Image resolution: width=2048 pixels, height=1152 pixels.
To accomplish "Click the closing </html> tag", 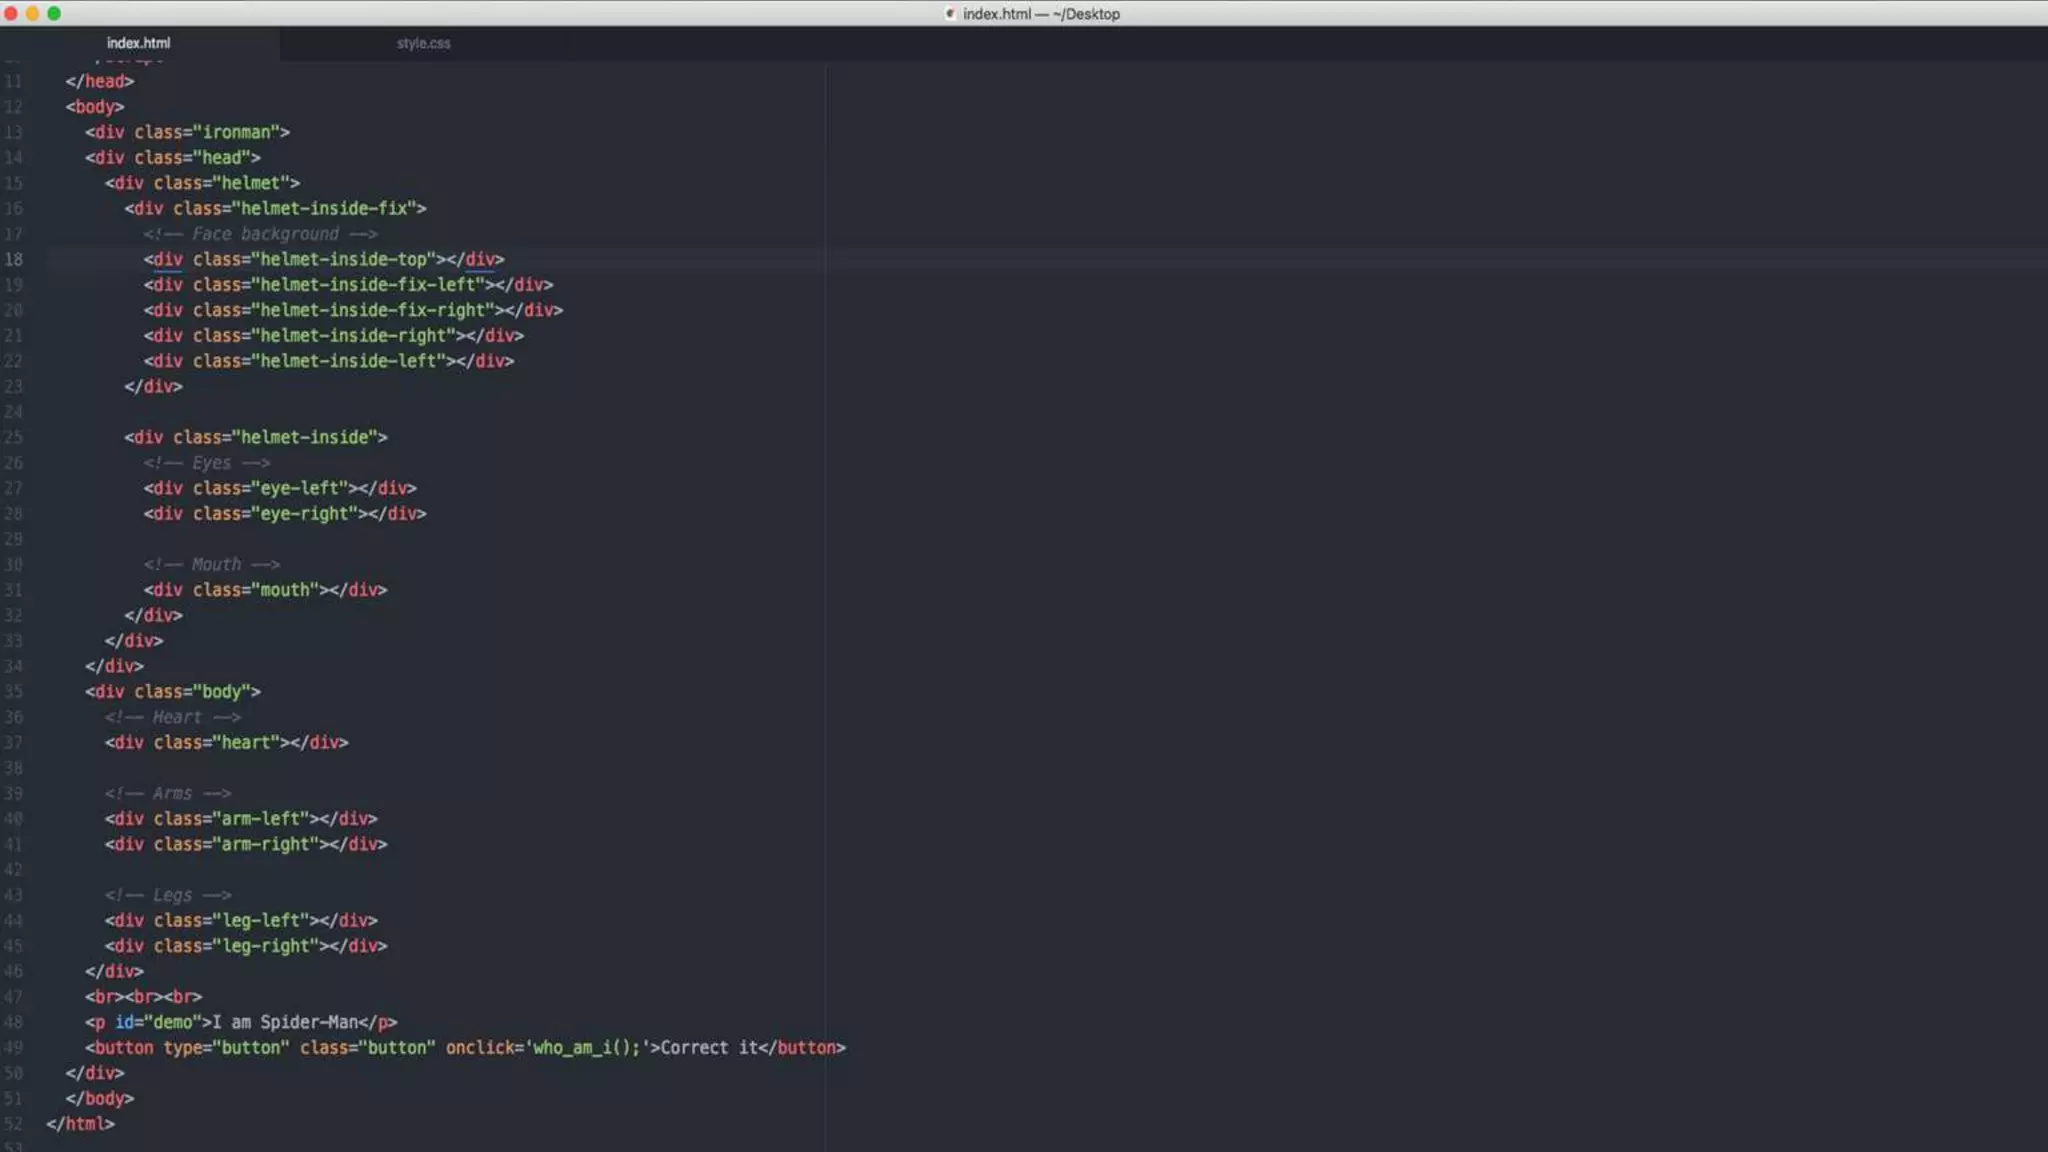I will (80, 1124).
